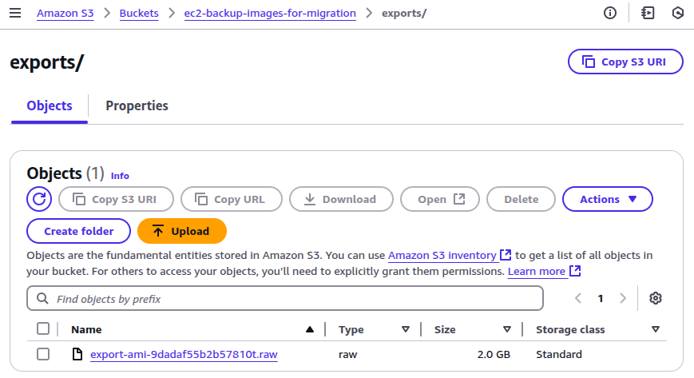
Task: Switch to the Properties tab
Action: [137, 106]
